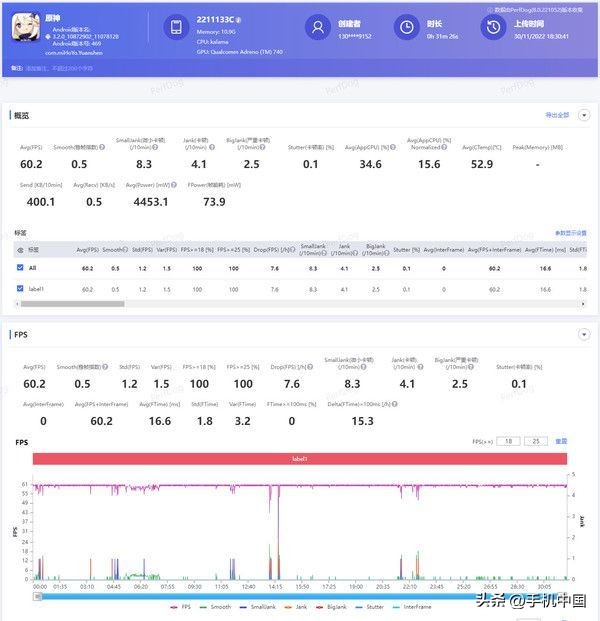Click the upload time cloud icon
600x621 pixels.
(497, 28)
